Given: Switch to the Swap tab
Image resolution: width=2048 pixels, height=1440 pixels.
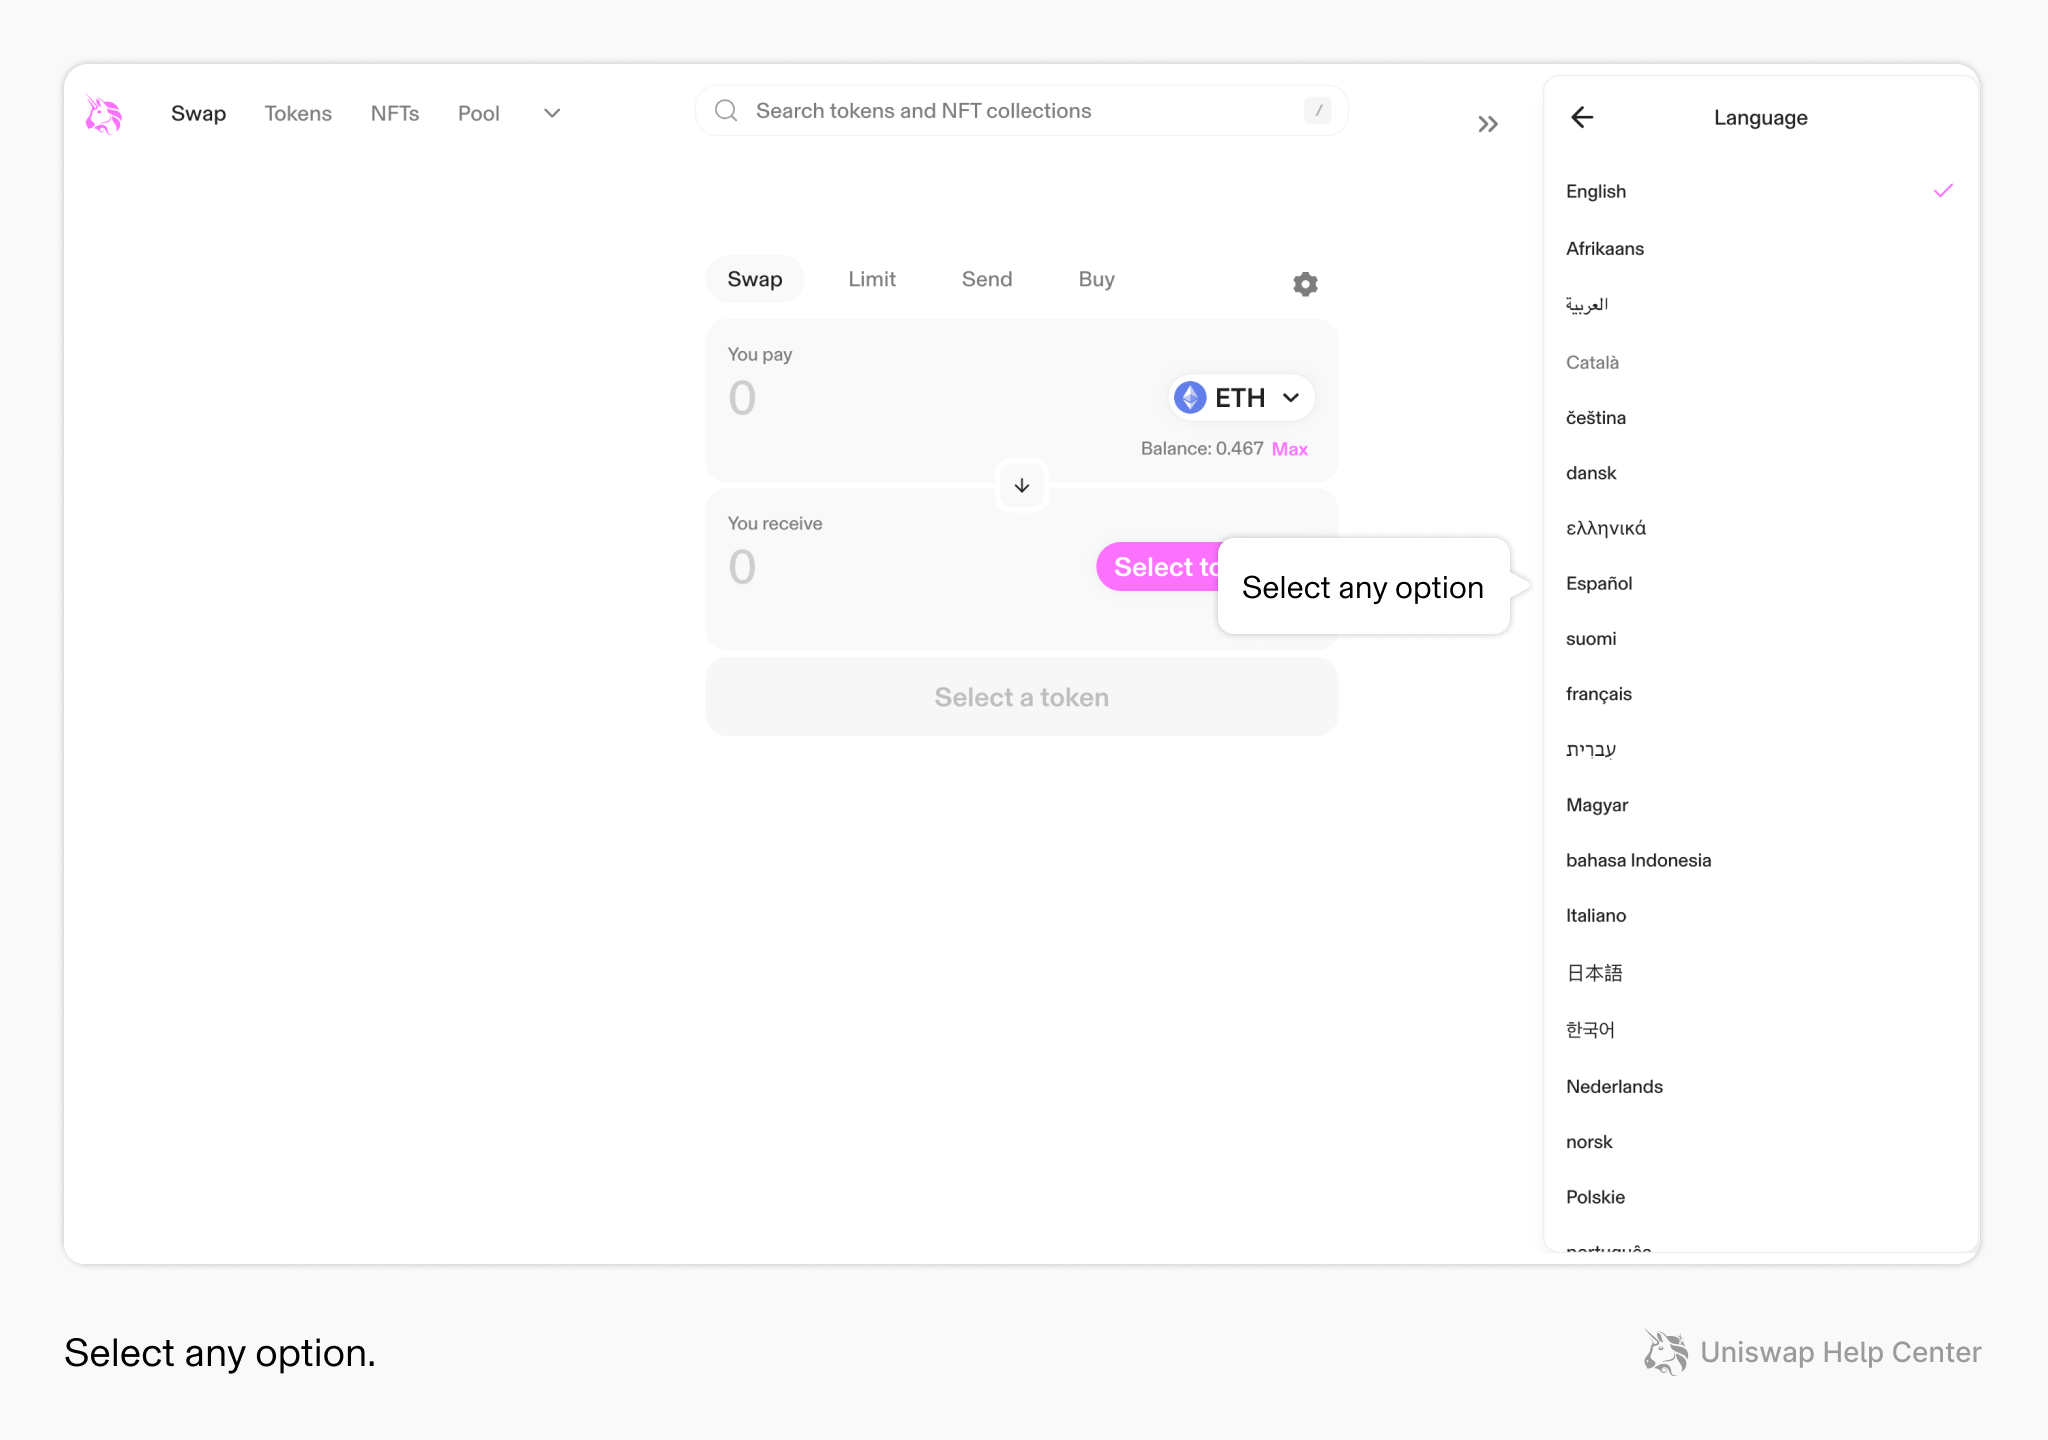Looking at the screenshot, I should pos(755,279).
